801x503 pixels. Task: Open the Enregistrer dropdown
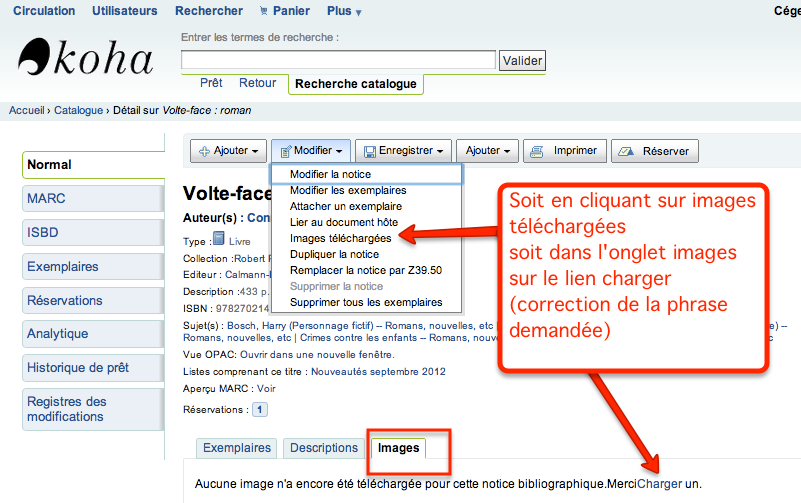point(404,151)
